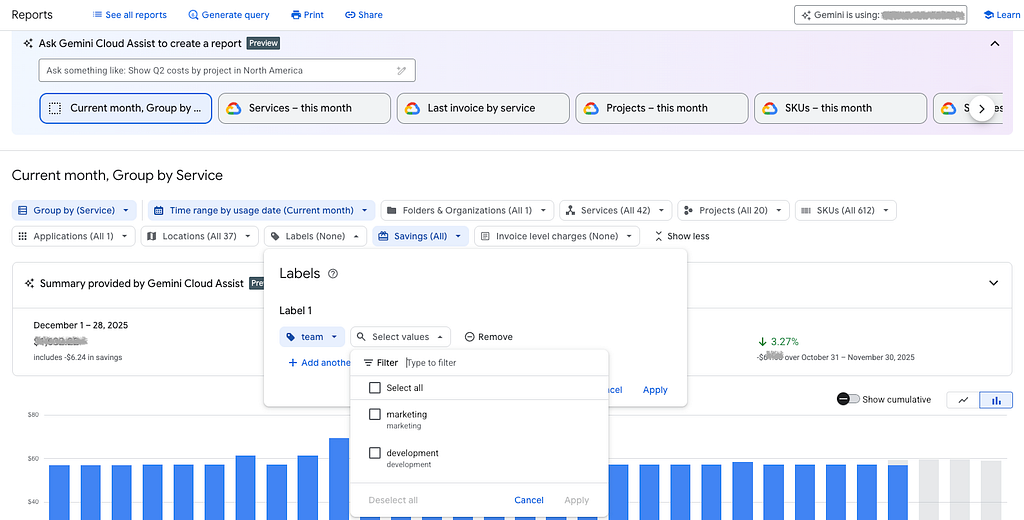
Task: Open the Learn panel
Action: click(1002, 14)
